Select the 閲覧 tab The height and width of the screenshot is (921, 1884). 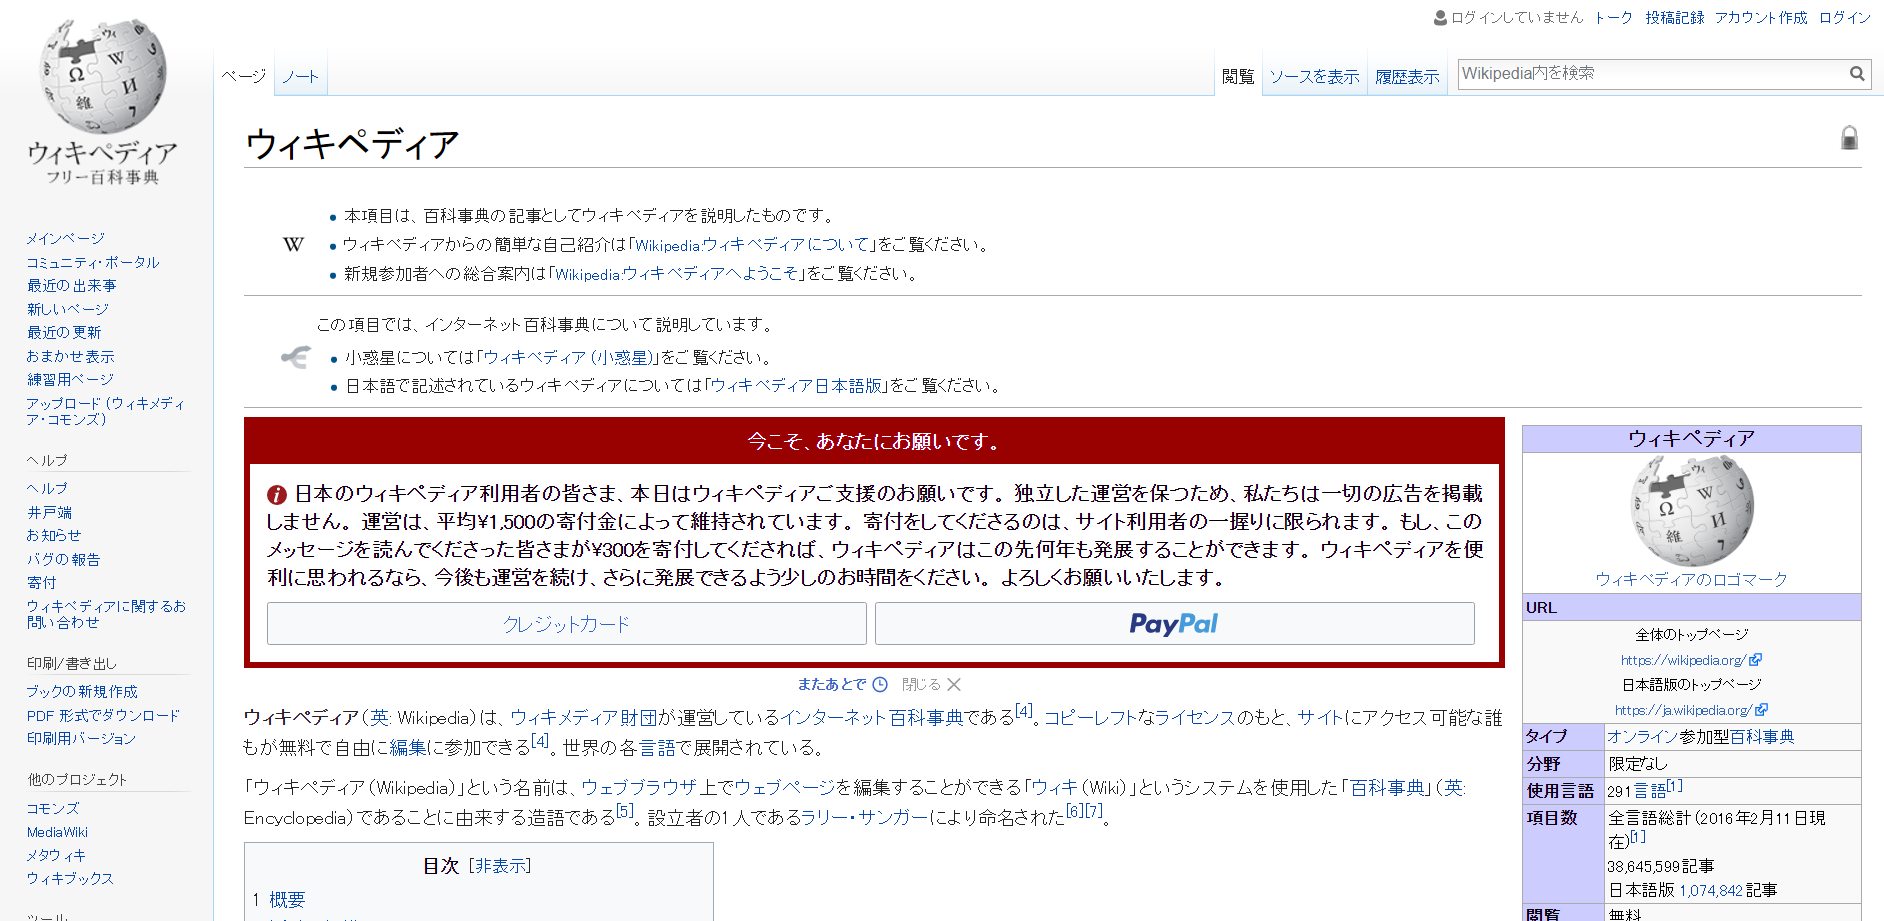click(1238, 77)
